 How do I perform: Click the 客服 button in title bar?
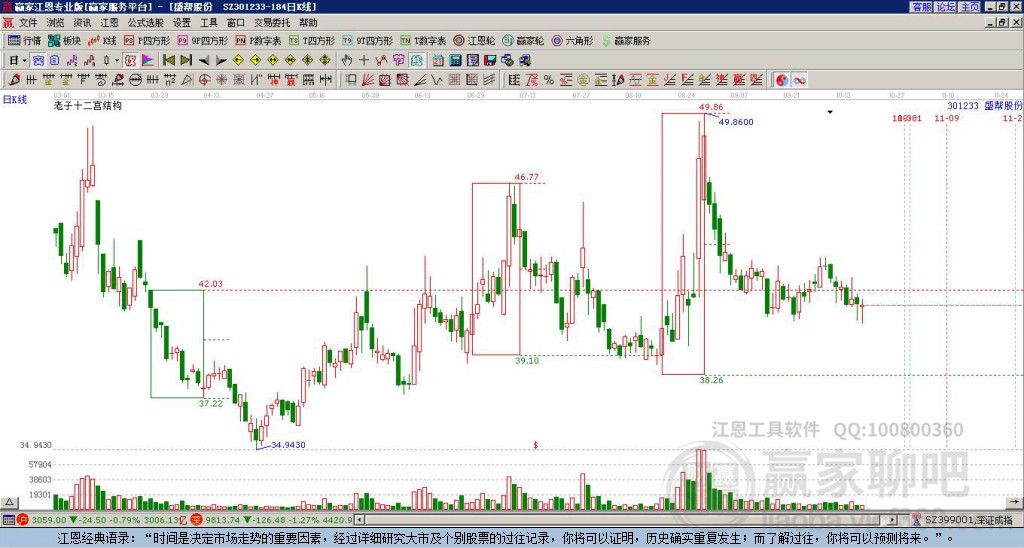coord(922,7)
